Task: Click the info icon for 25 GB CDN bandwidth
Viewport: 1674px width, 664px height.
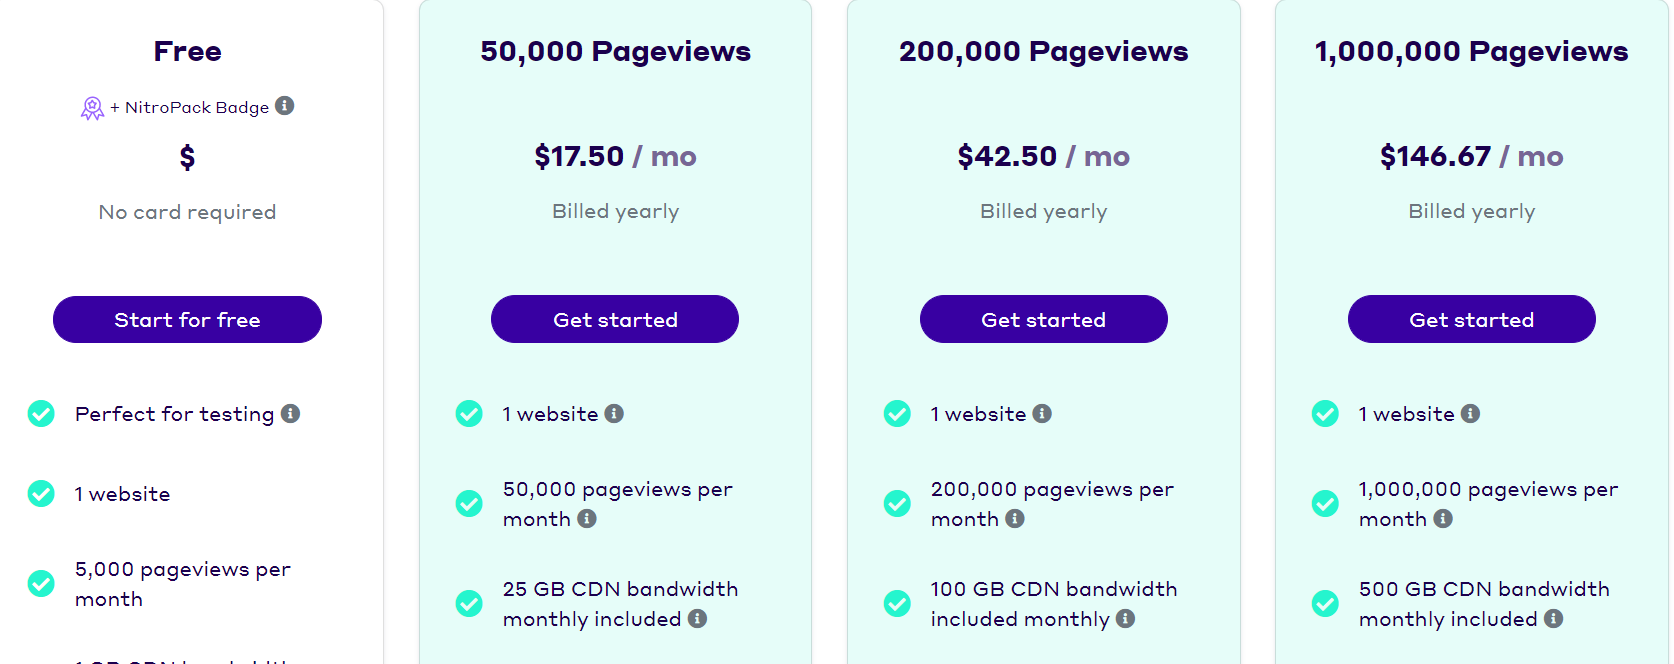Action: (x=698, y=619)
